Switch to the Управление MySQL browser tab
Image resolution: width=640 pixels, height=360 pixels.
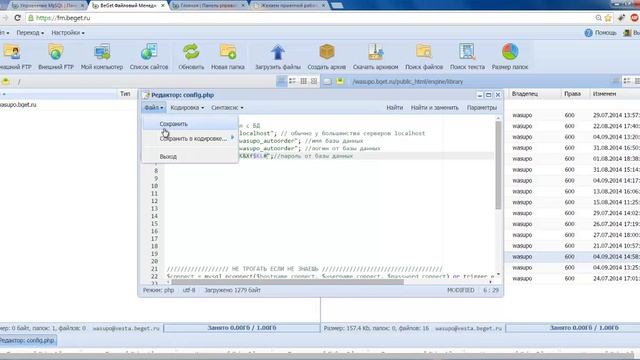46,6
